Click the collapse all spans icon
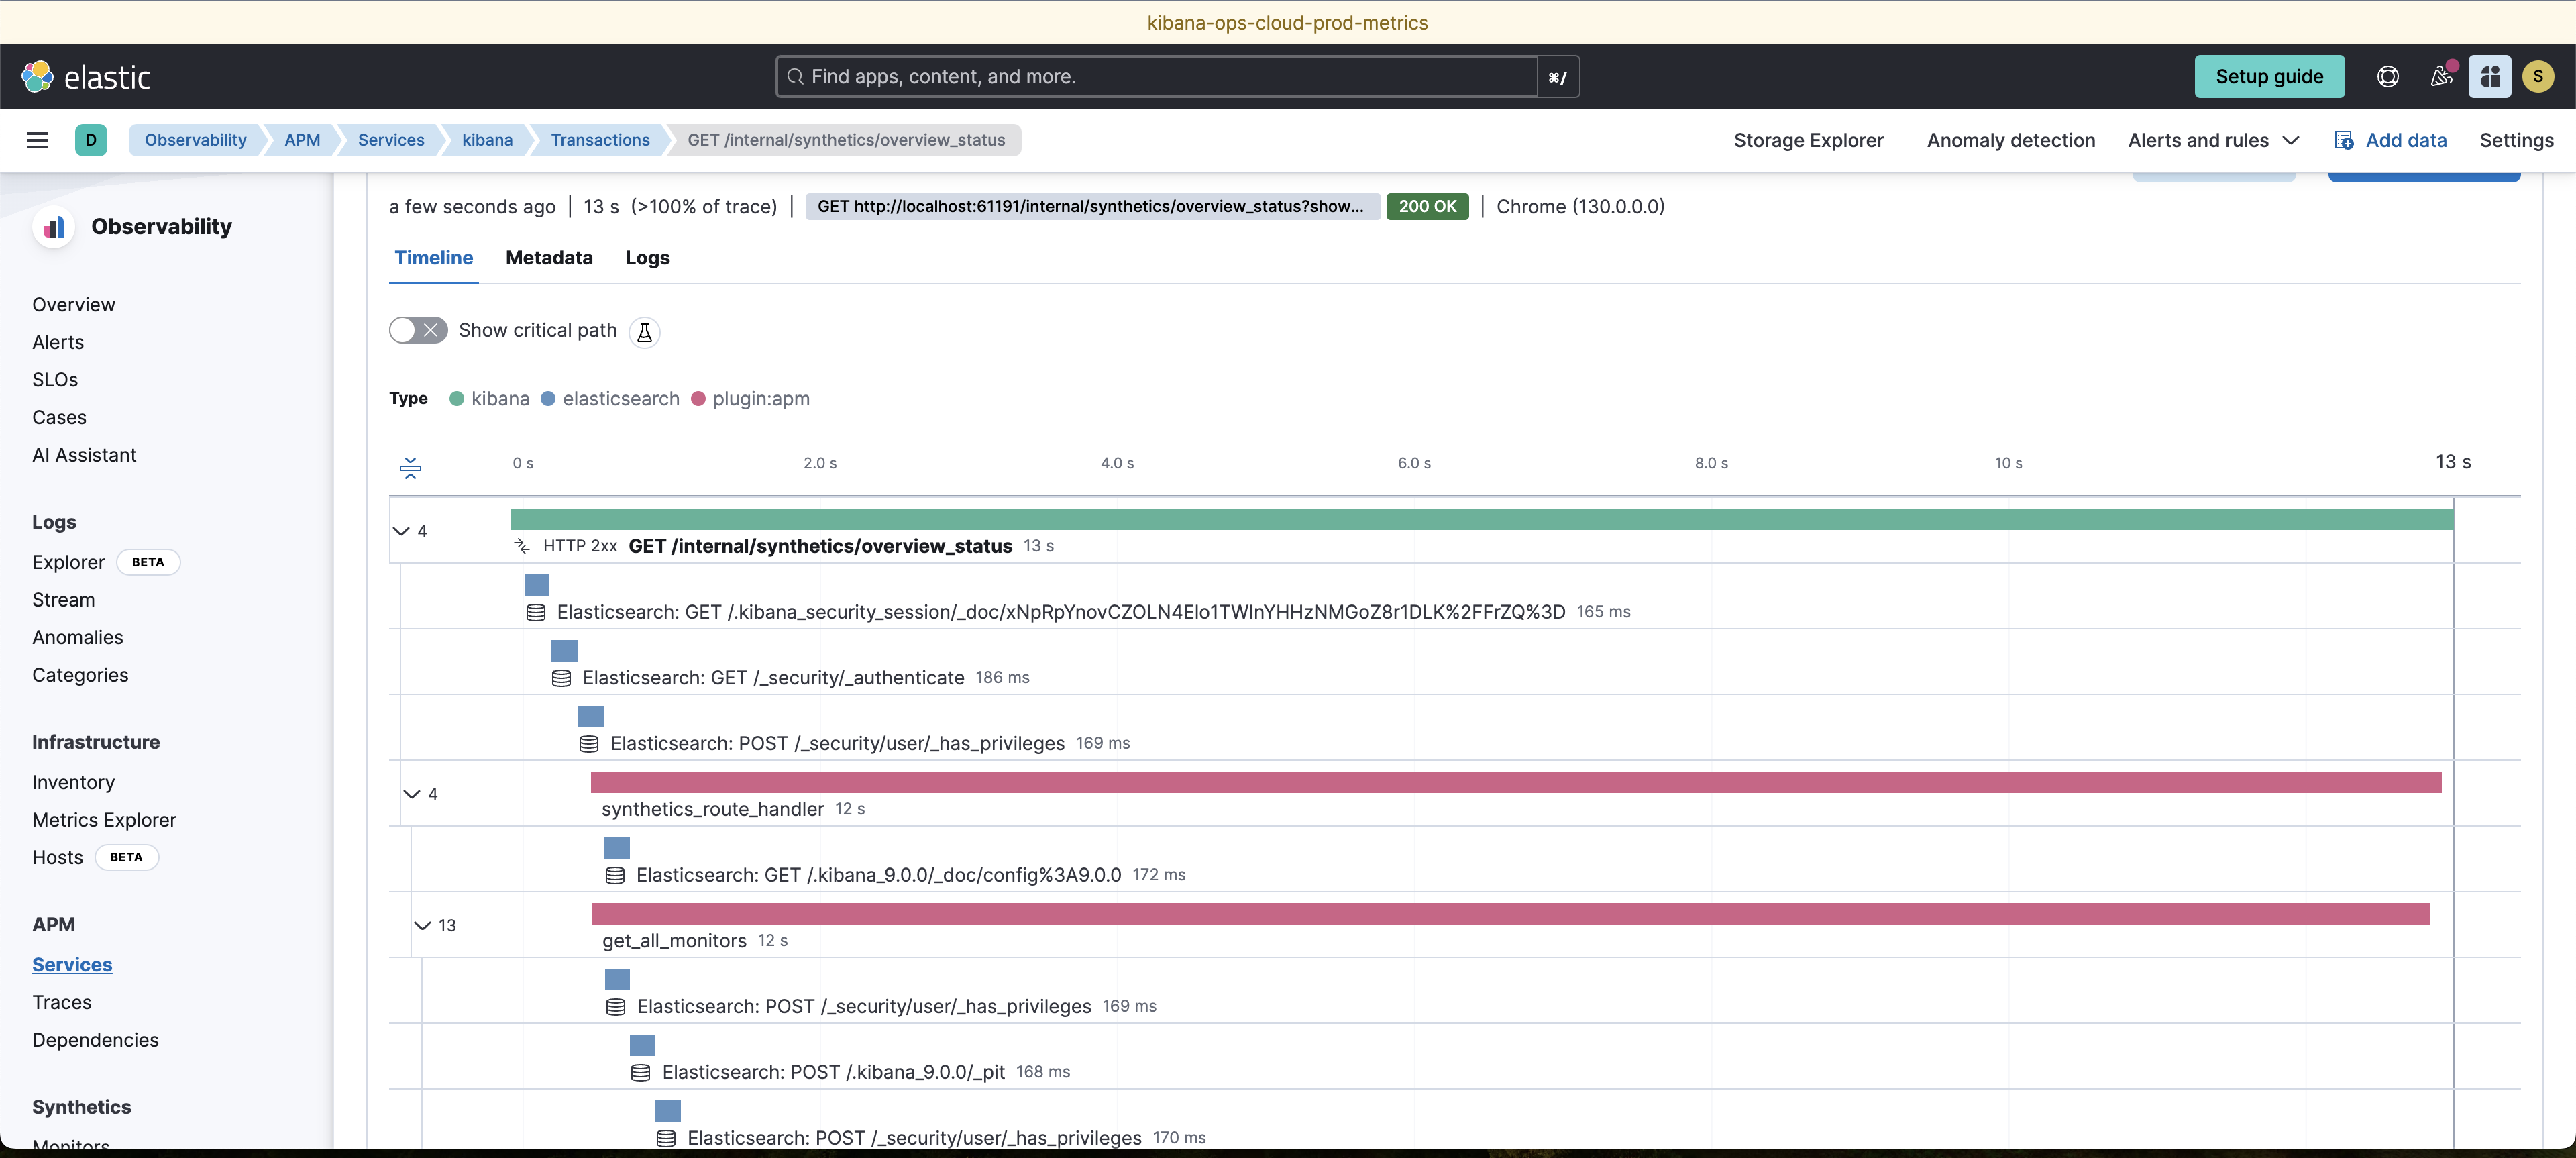The height and width of the screenshot is (1158, 2576). point(410,468)
